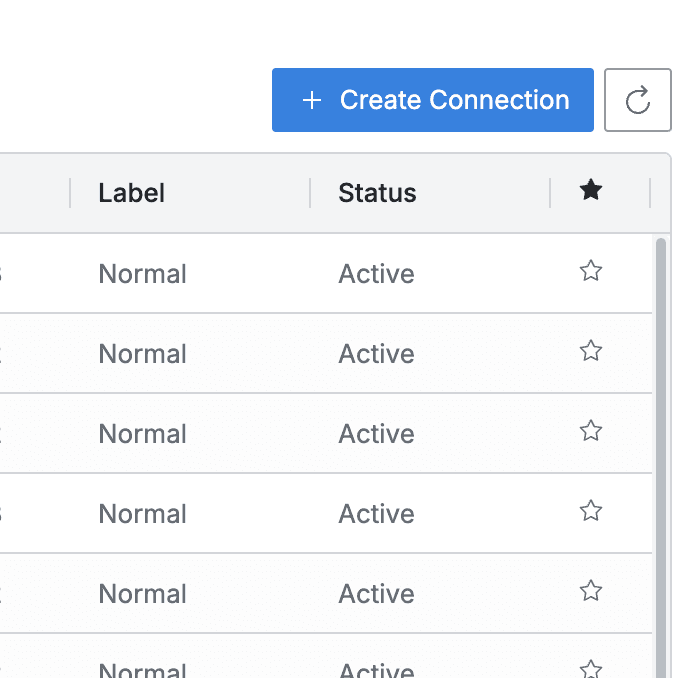Click the fourth row's Active status cell

[x=376, y=514]
